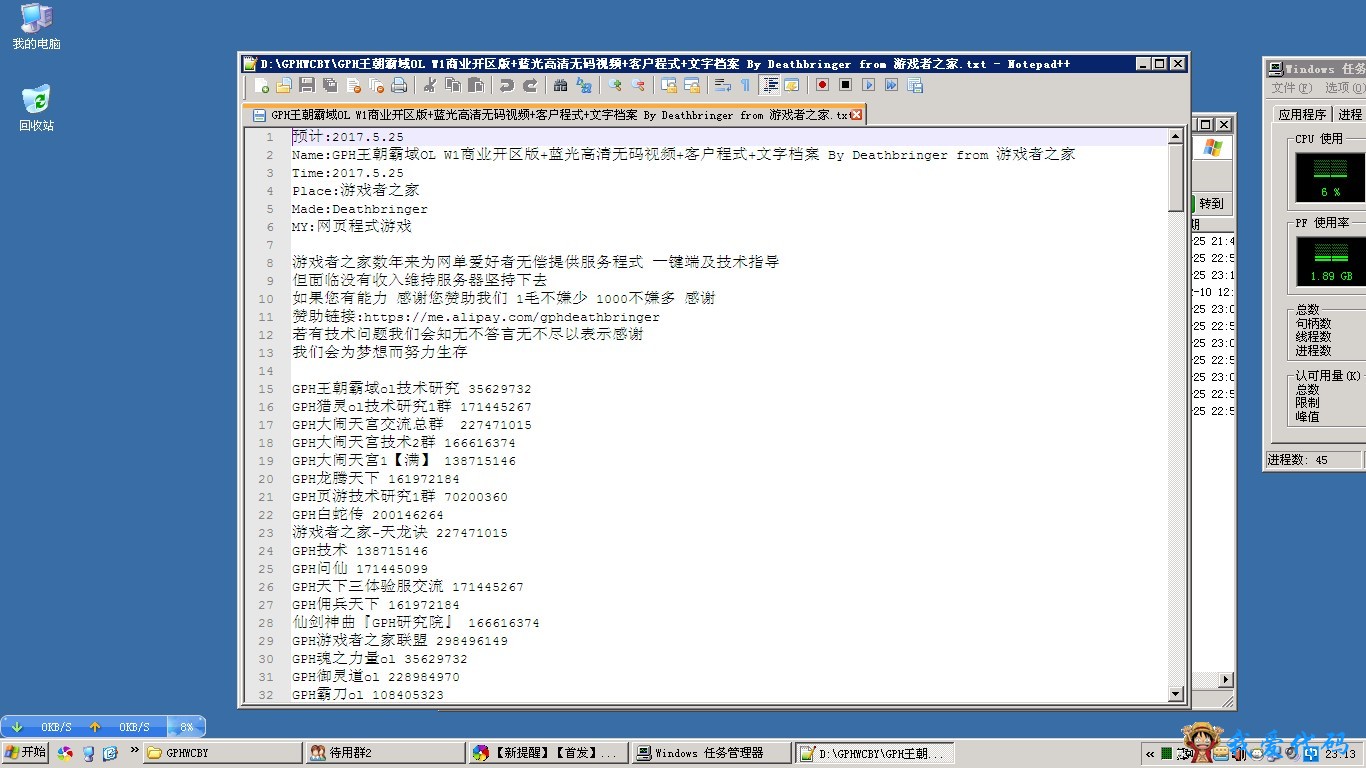Copy selection using the toolbar Copy icon
The height and width of the screenshot is (768, 1366).
(453, 86)
